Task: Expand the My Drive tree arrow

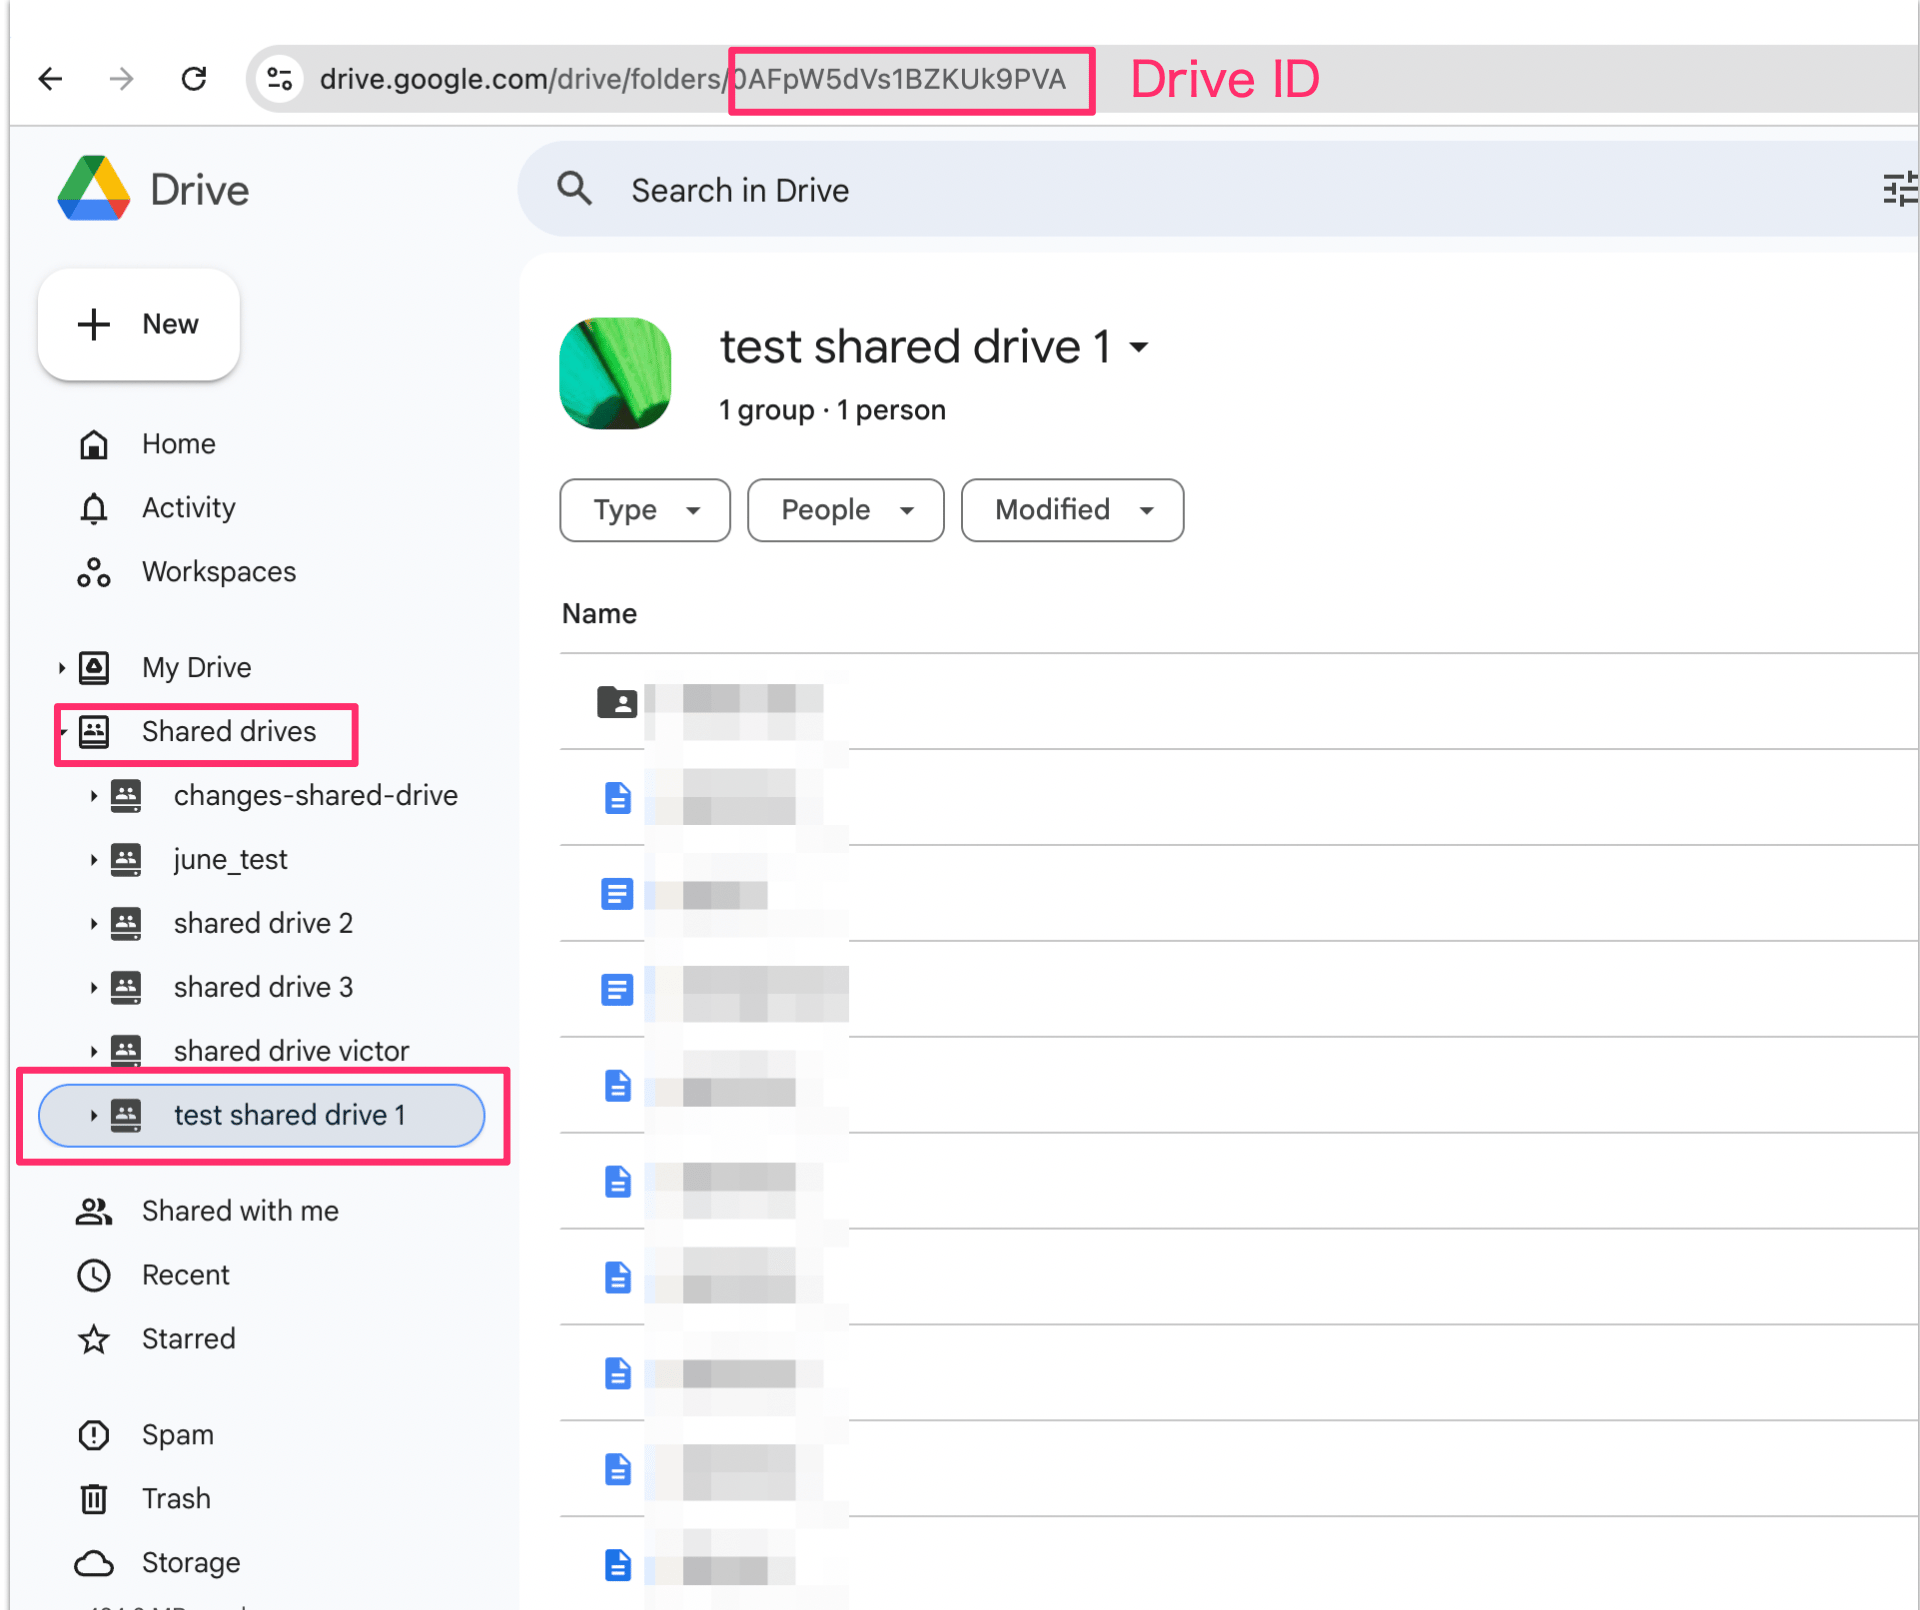Action: pyautogui.click(x=61, y=668)
